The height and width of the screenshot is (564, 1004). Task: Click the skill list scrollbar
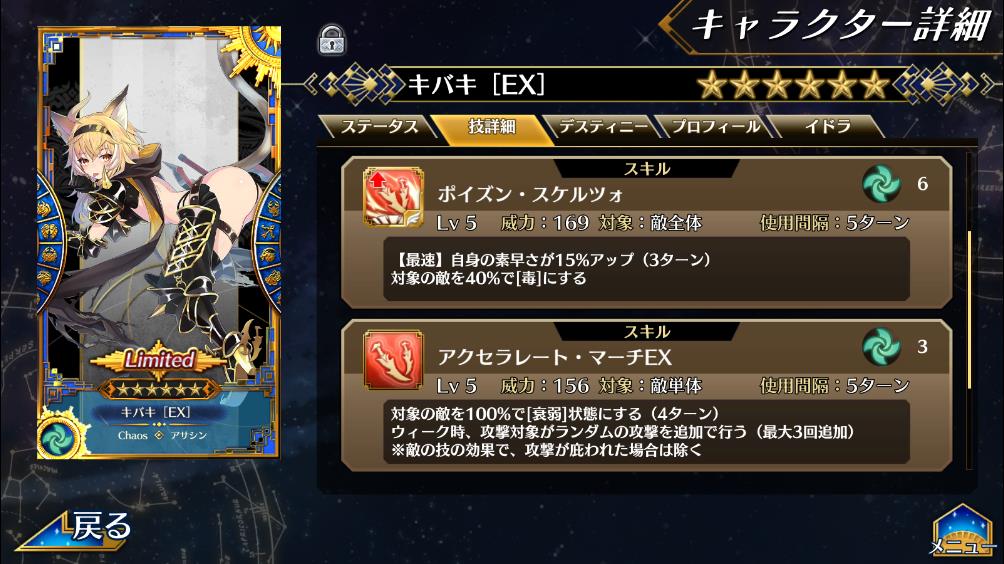pos(971,310)
